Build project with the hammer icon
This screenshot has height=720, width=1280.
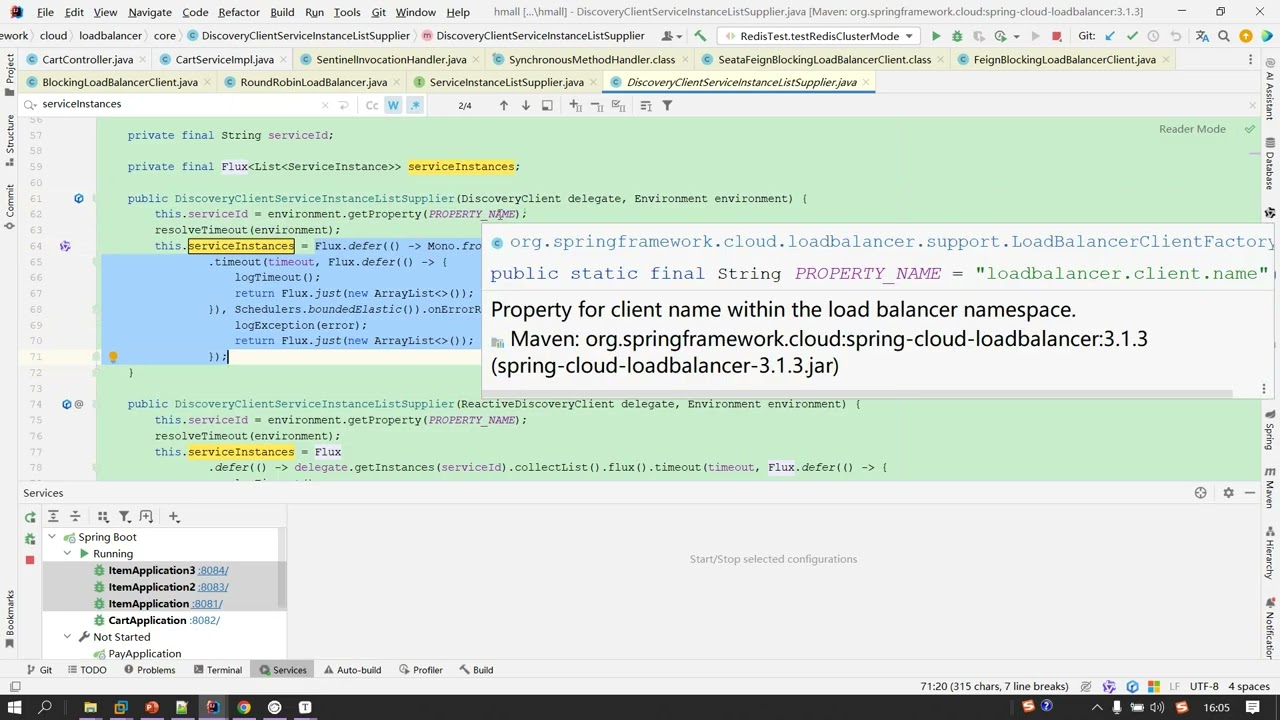click(700, 36)
